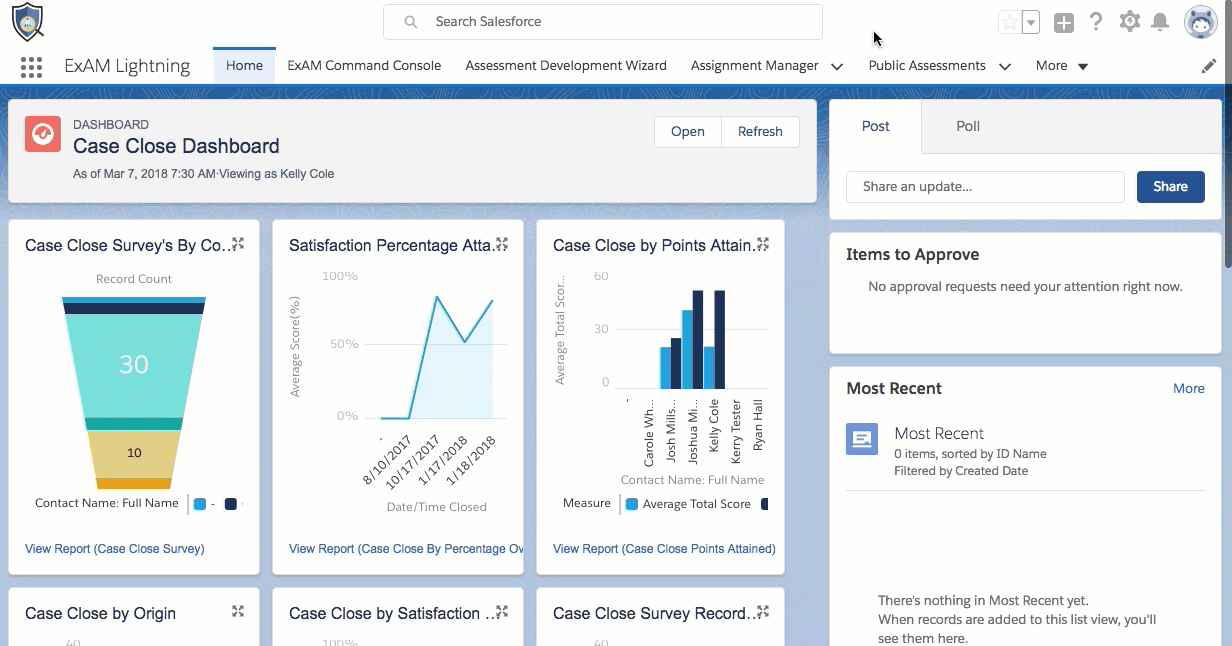Viewport: 1232px width, 646px height.
Task: Click the Josh Mills bar label
Action: pos(671,431)
